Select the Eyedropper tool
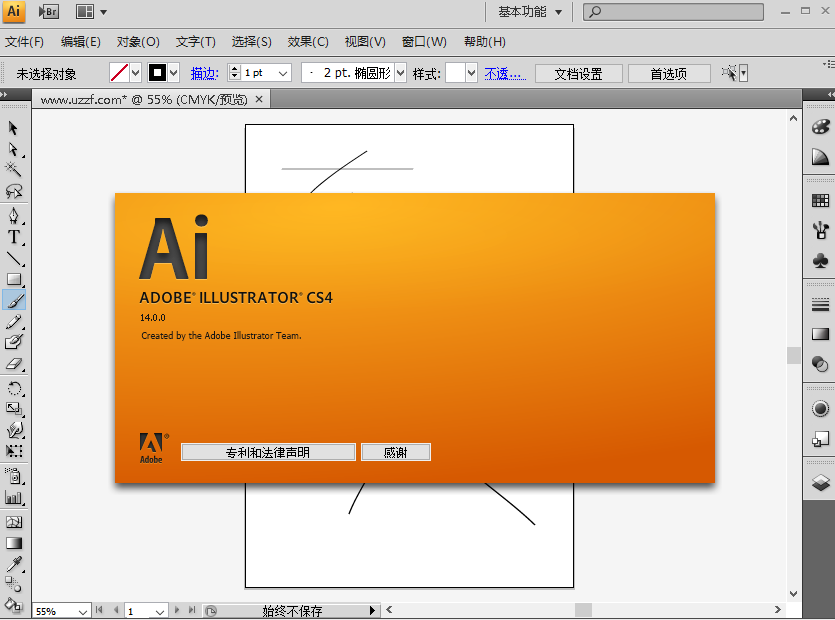Screen dimensions: 835x620 13,564
